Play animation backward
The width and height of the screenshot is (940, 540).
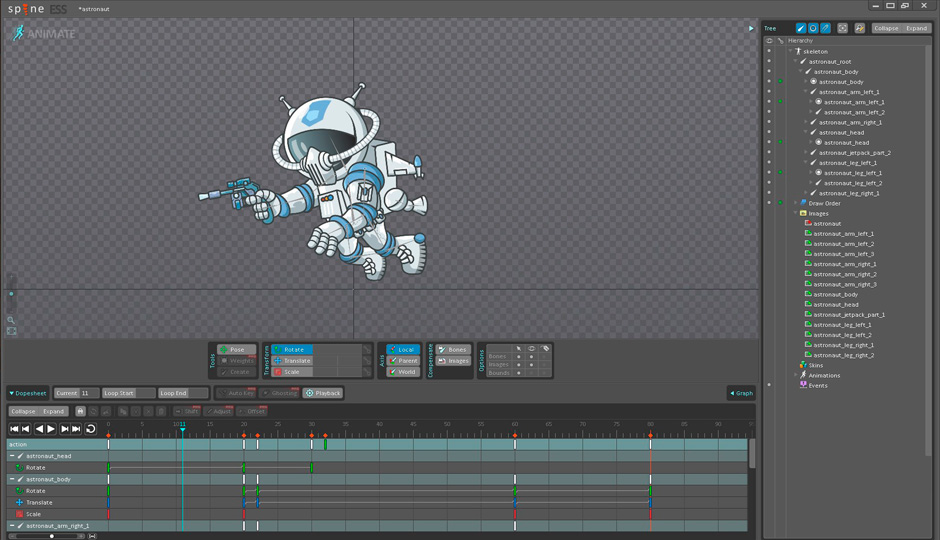pyautogui.click(x=39, y=429)
